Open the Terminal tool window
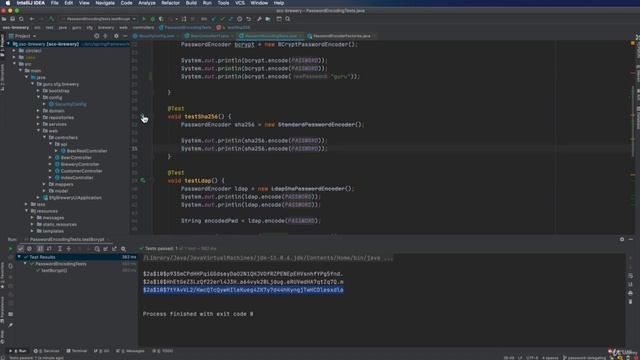Image resolution: width=640 pixels, height=360 pixels. pos(77,351)
